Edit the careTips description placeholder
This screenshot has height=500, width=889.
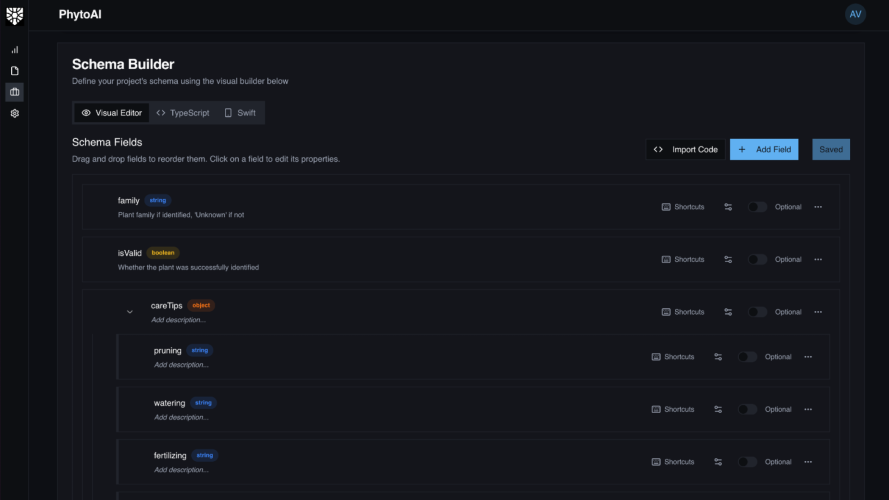[179, 320]
